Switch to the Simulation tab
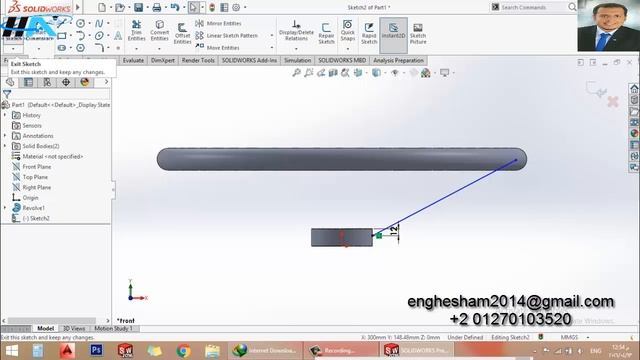The width and height of the screenshot is (640, 360). [297, 60]
